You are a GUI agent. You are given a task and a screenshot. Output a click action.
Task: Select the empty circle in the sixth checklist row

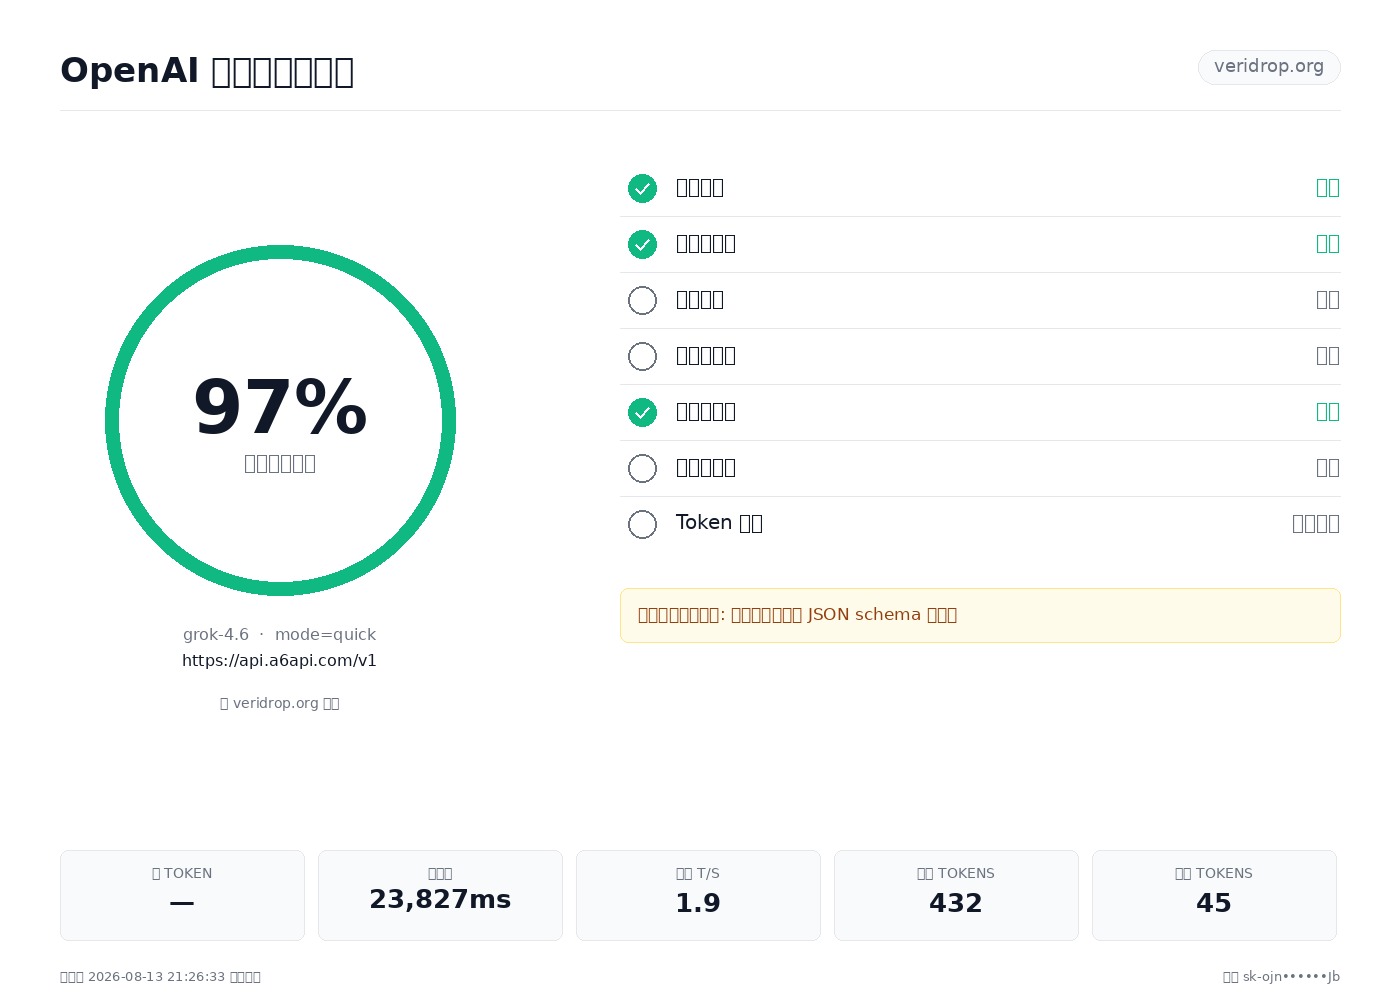pos(642,468)
